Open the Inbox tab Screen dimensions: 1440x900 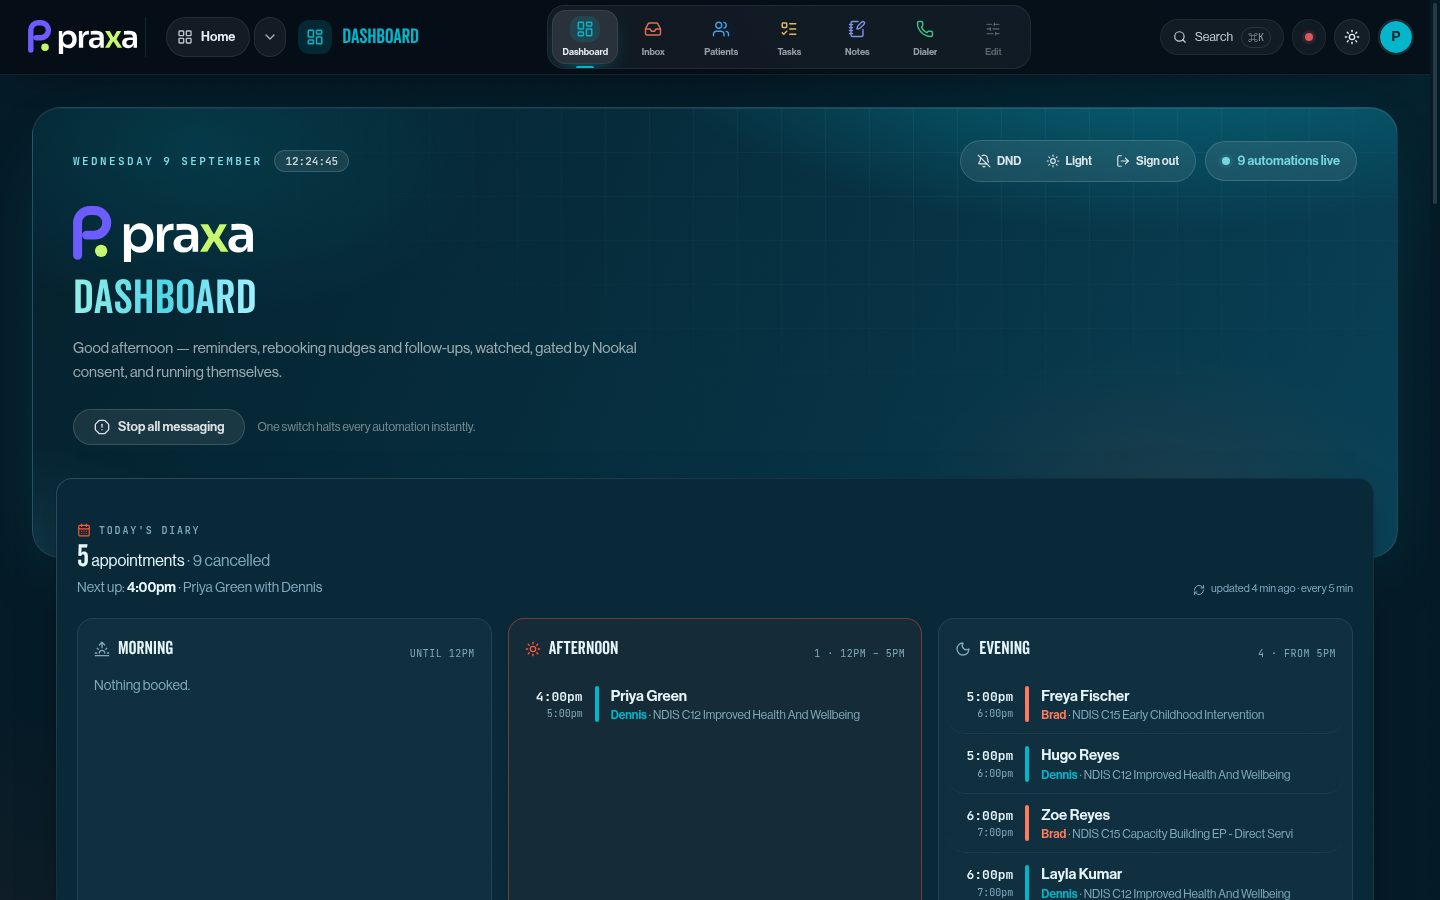click(x=653, y=37)
